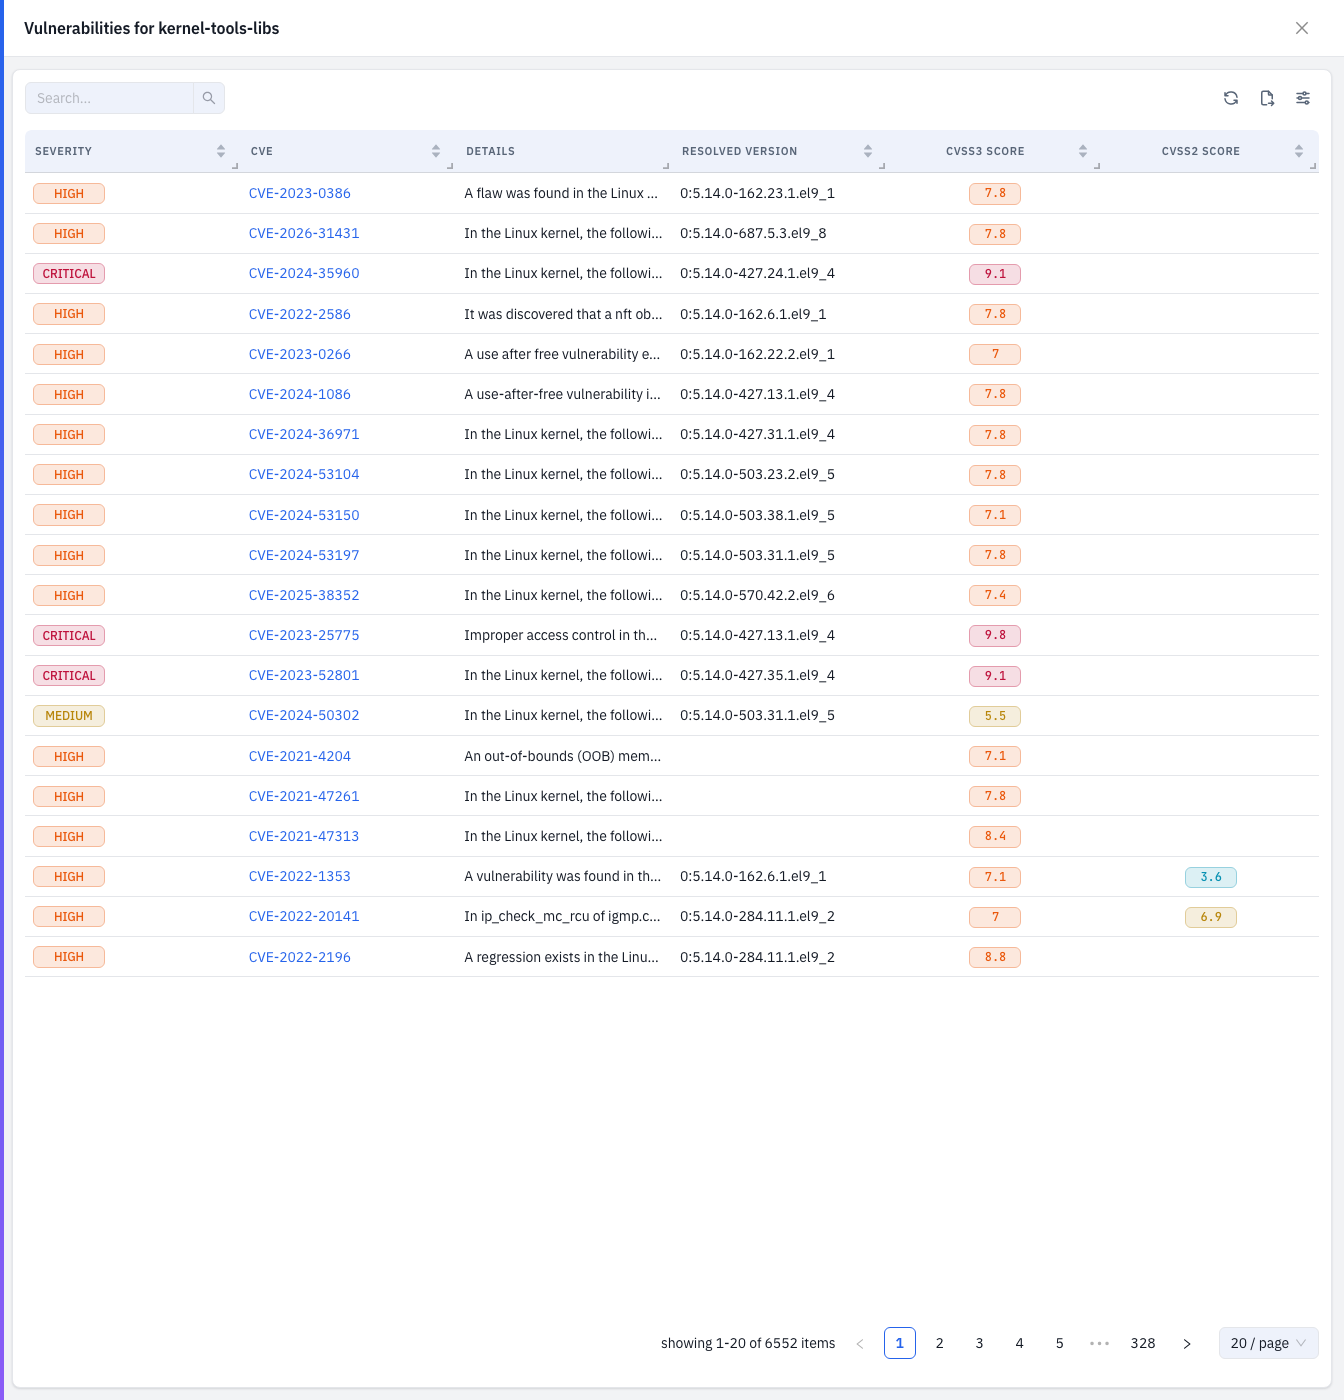Open table column settings icon
Screen dimensions: 1344x1400
pos(1303,98)
